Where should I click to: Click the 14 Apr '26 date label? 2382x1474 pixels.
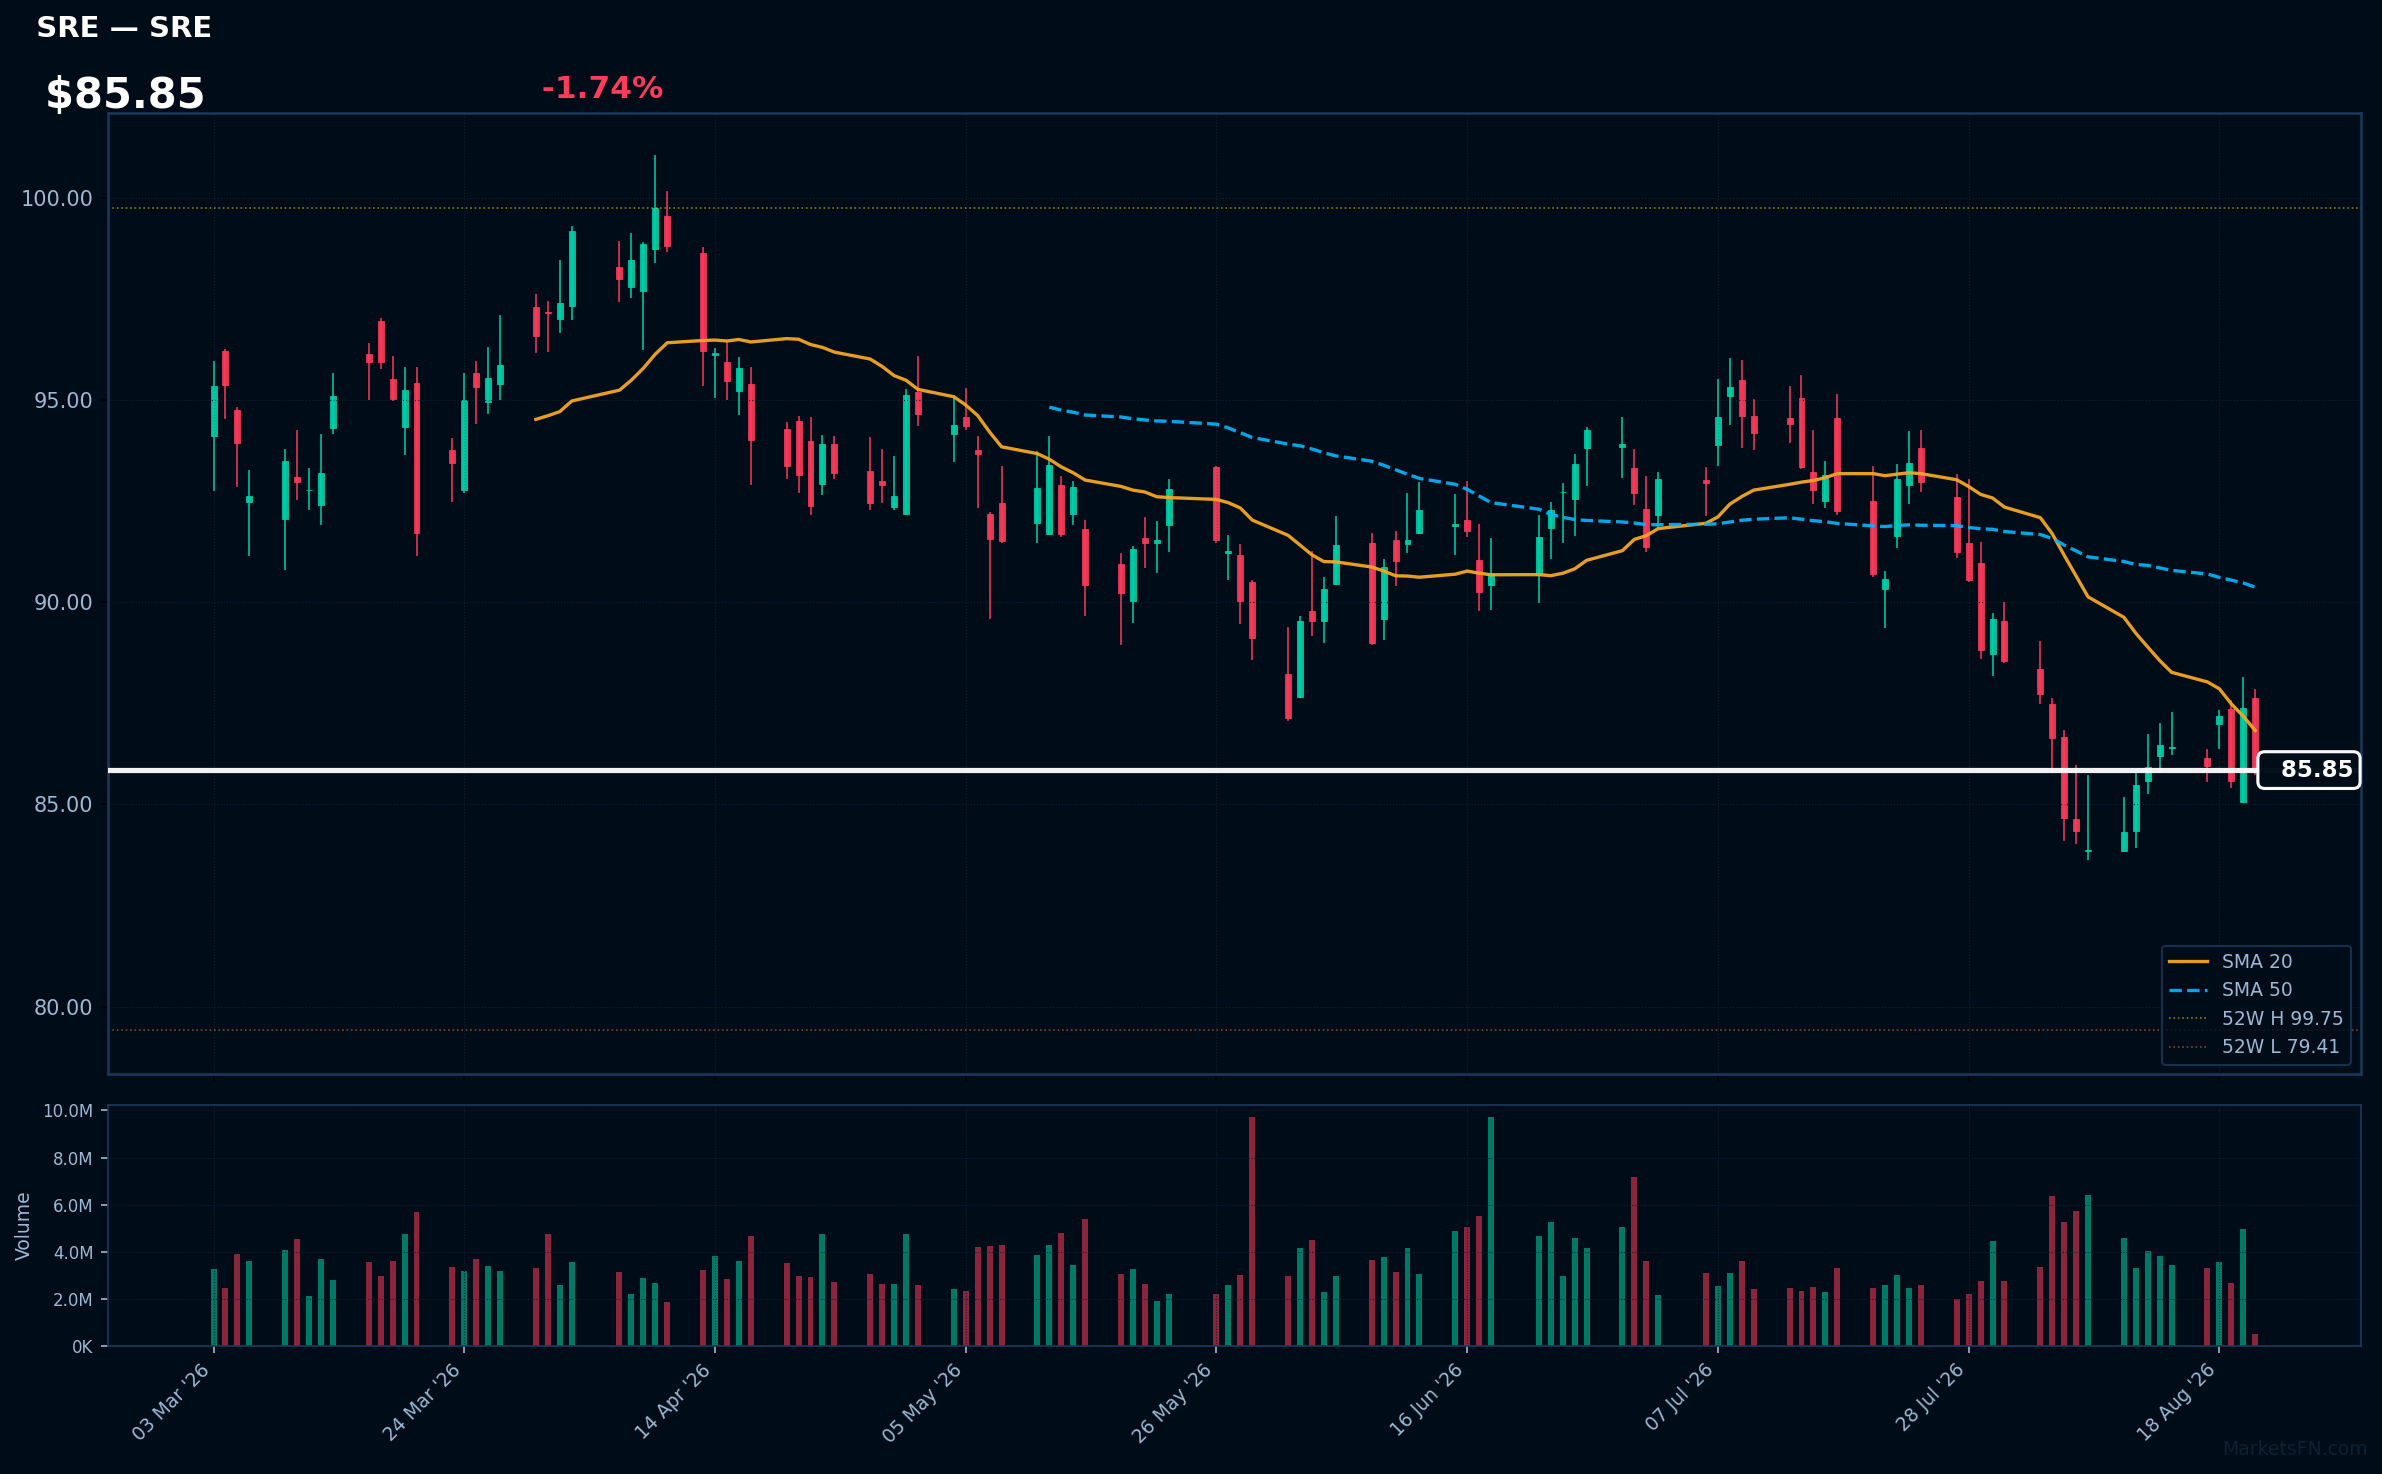click(x=672, y=1401)
